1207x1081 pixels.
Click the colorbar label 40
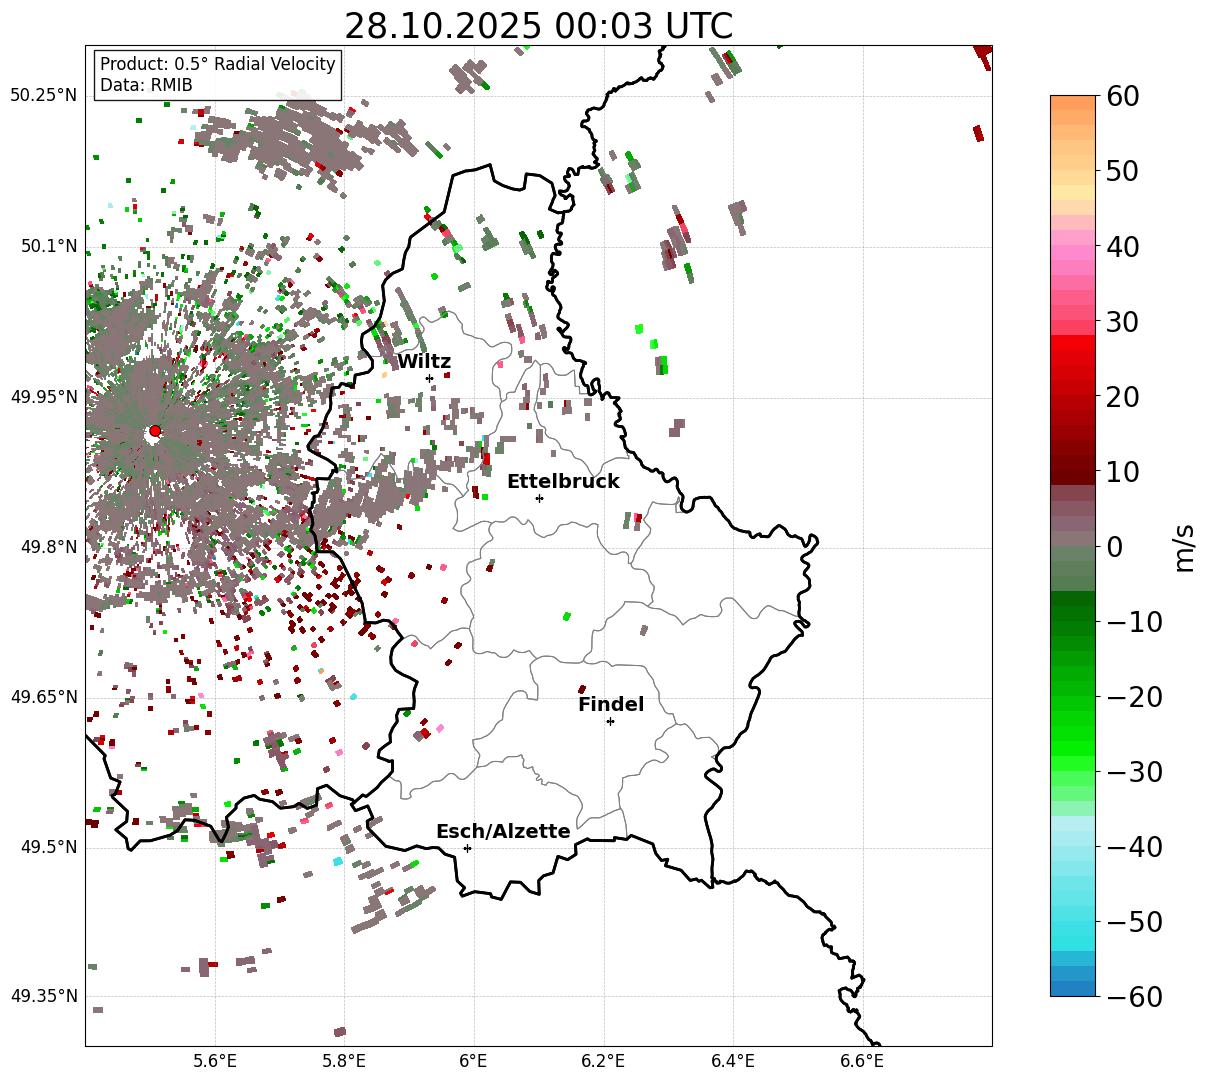(x=1122, y=246)
